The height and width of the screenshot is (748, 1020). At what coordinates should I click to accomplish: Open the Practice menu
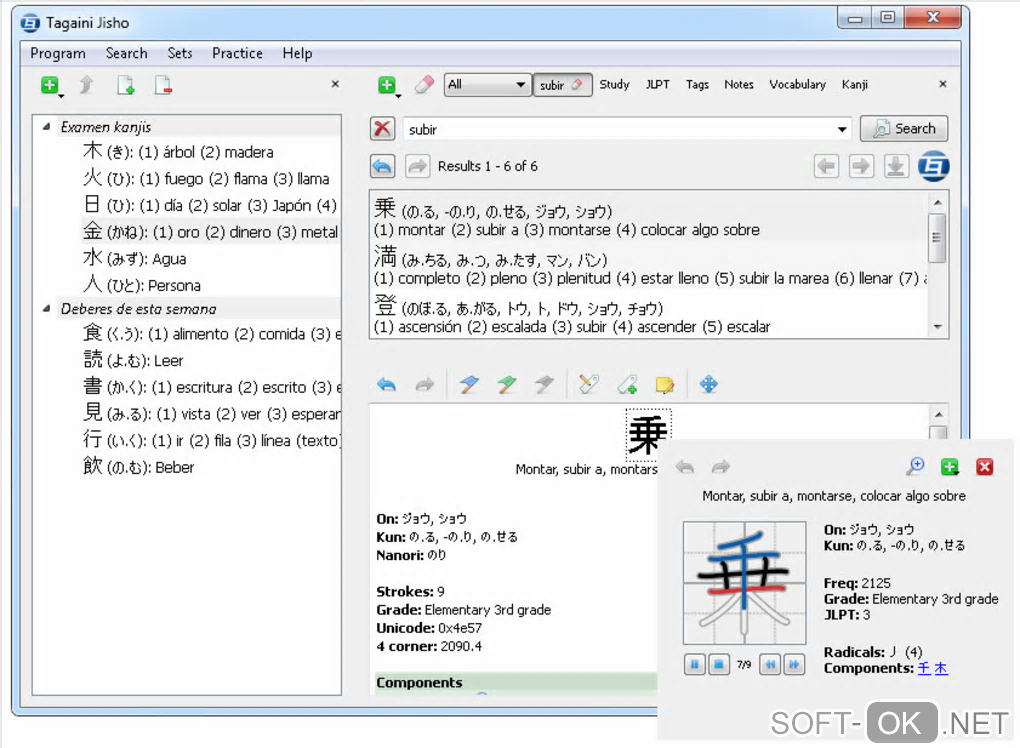click(x=237, y=53)
